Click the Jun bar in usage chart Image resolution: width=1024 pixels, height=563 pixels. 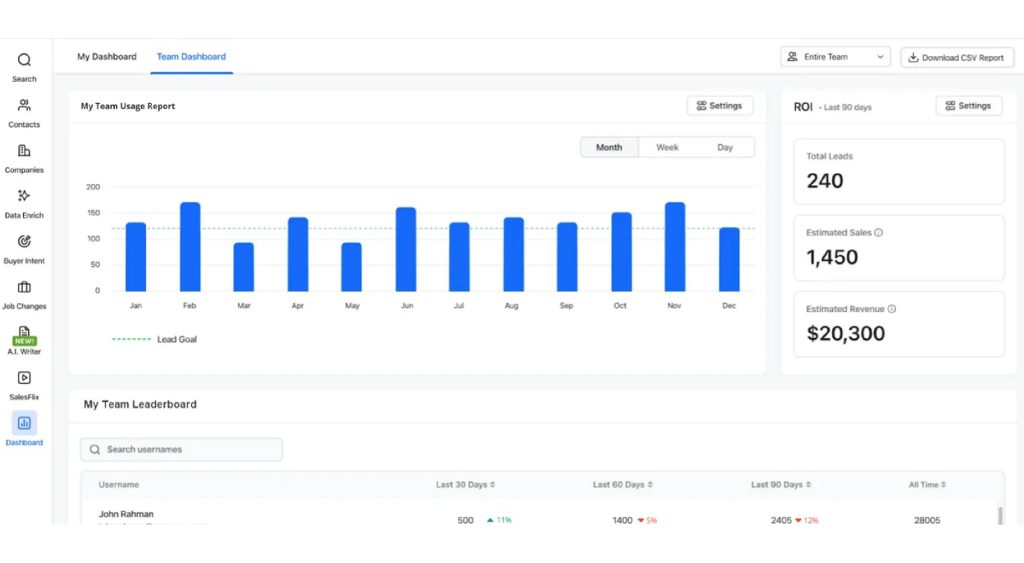[406, 249]
